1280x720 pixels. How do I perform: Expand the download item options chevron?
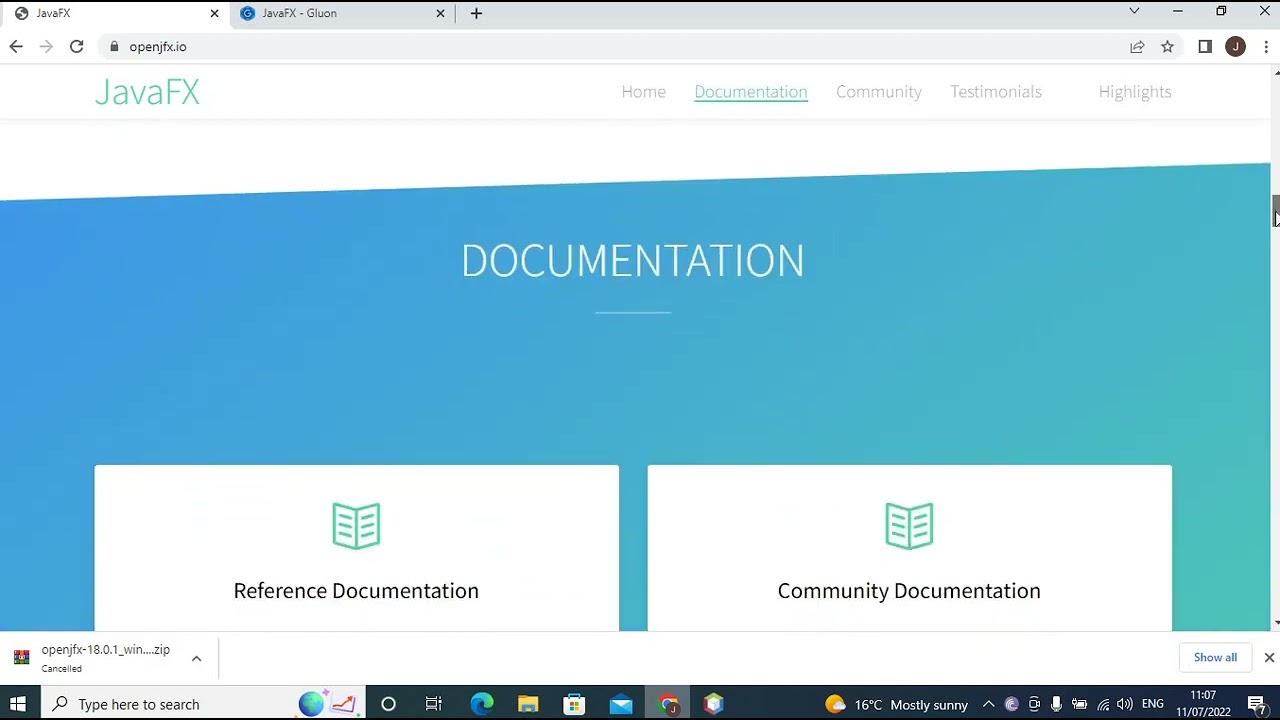tap(196, 658)
